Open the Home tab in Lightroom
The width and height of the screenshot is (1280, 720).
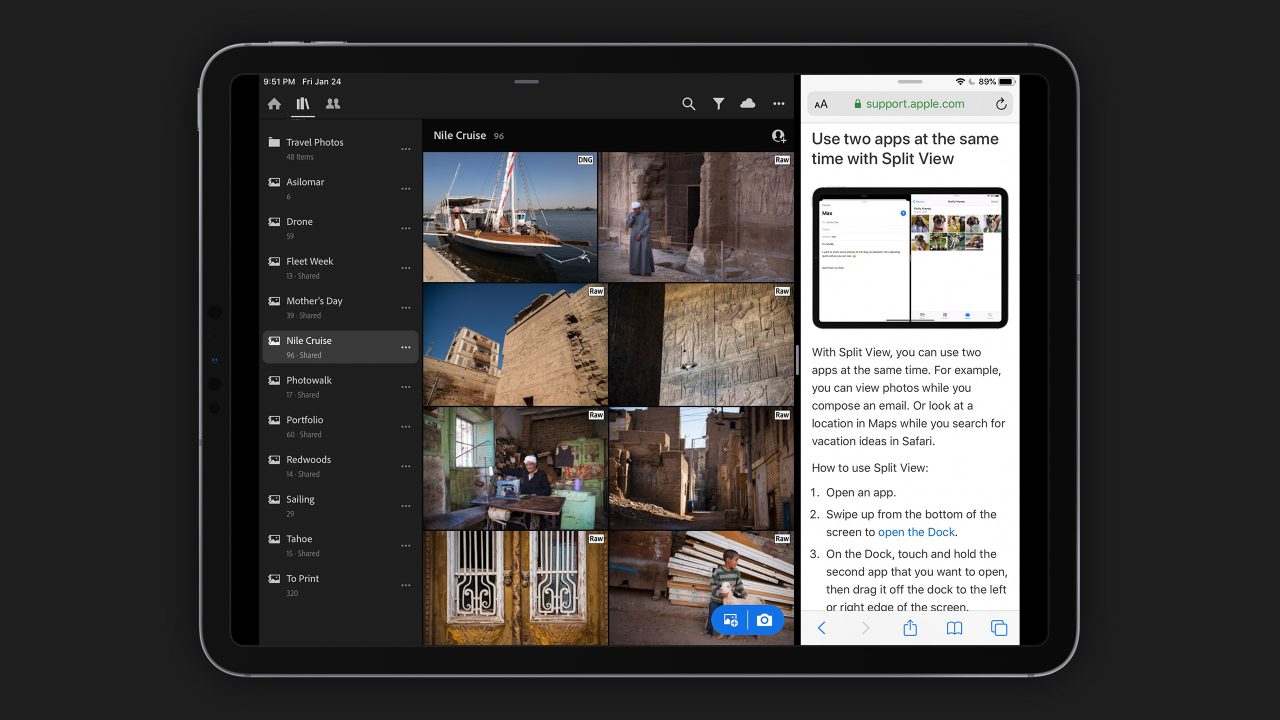pyautogui.click(x=274, y=103)
